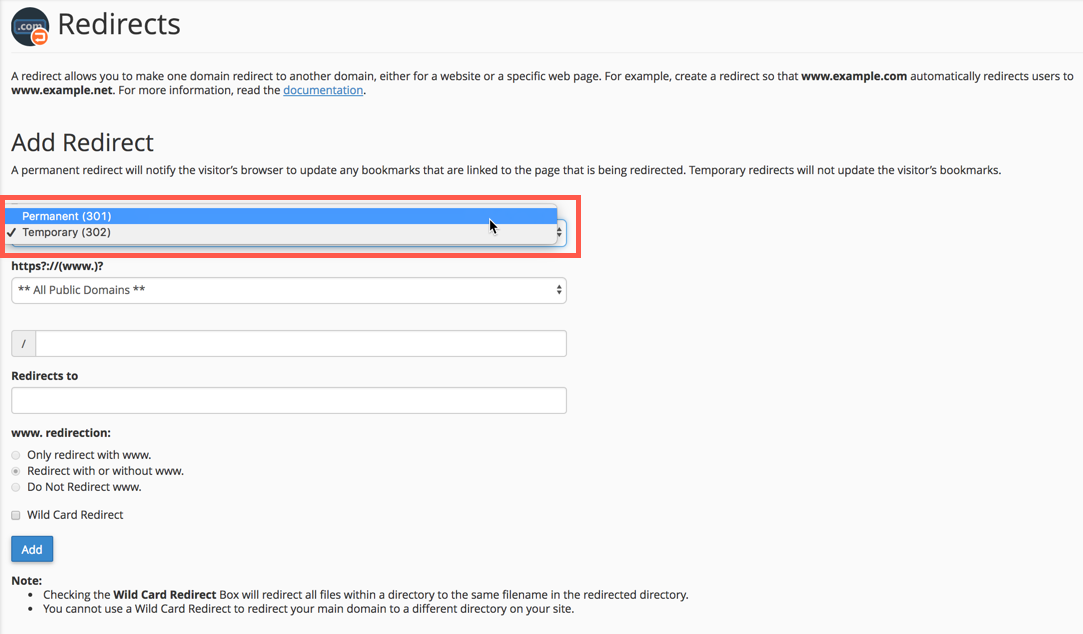Viewport: 1083px width, 634px height.
Task: Click the www. redirection label
Action: [61, 433]
